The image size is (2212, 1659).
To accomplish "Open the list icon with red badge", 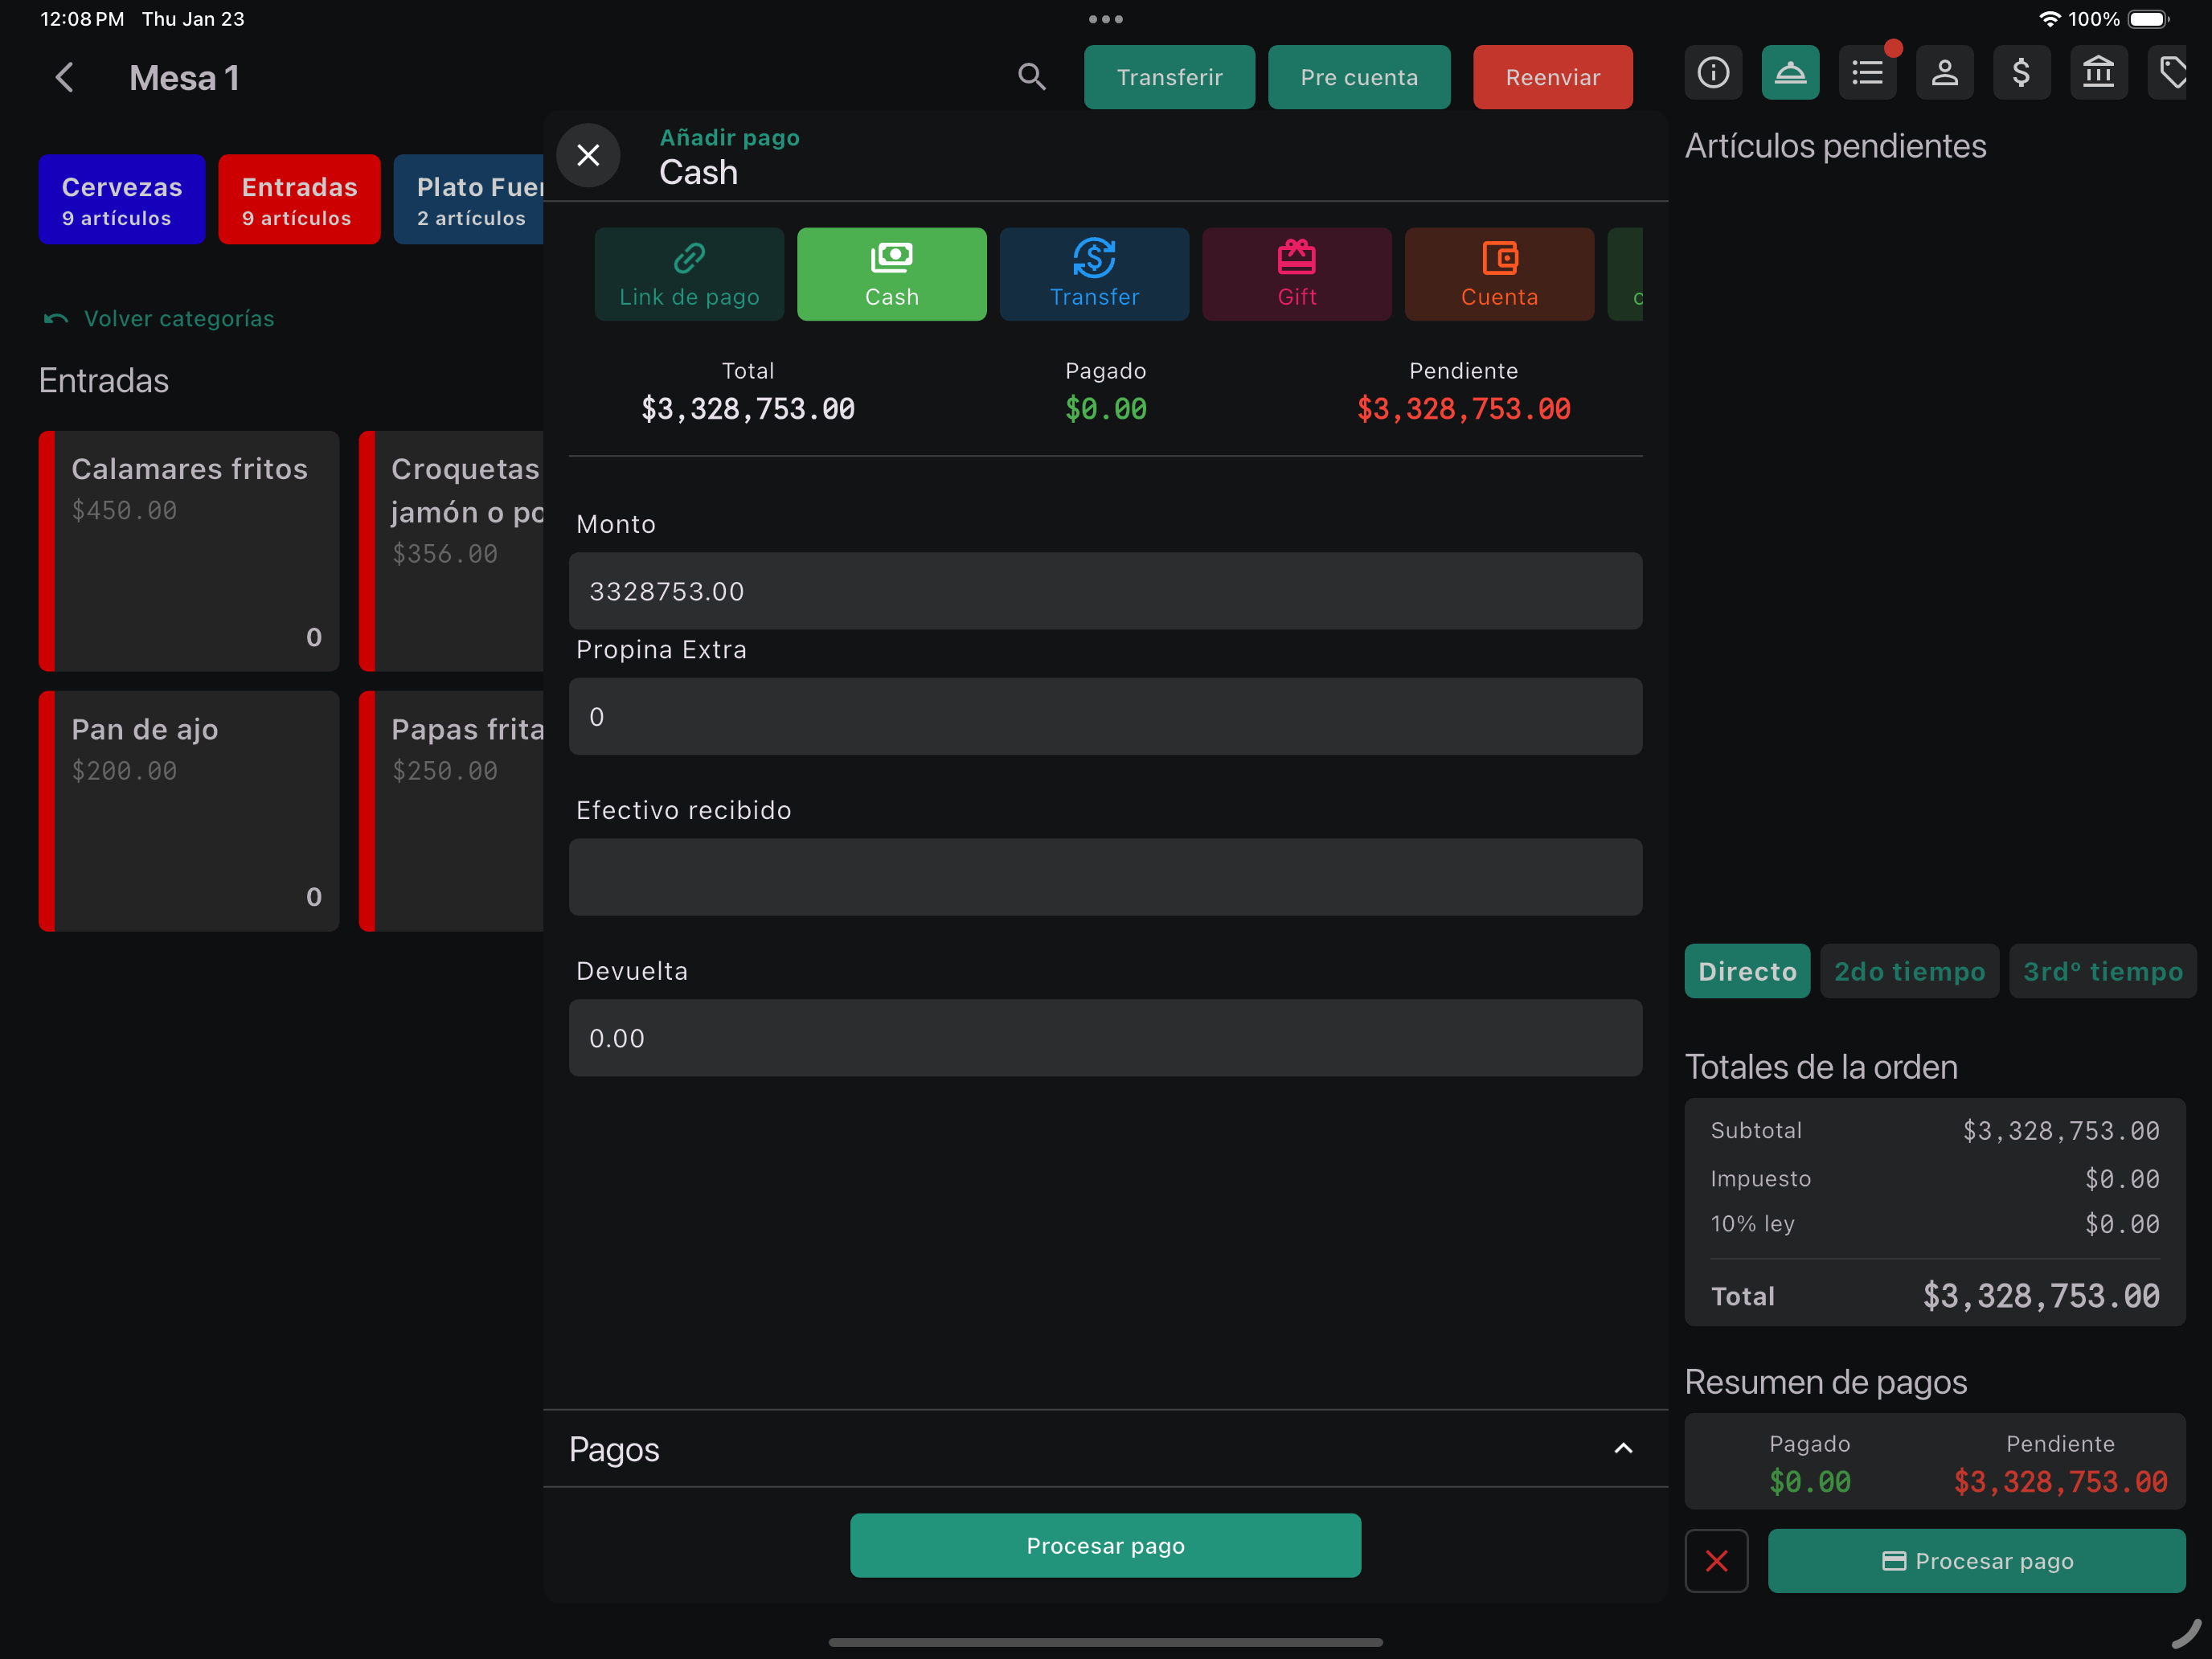I will tap(1867, 73).
